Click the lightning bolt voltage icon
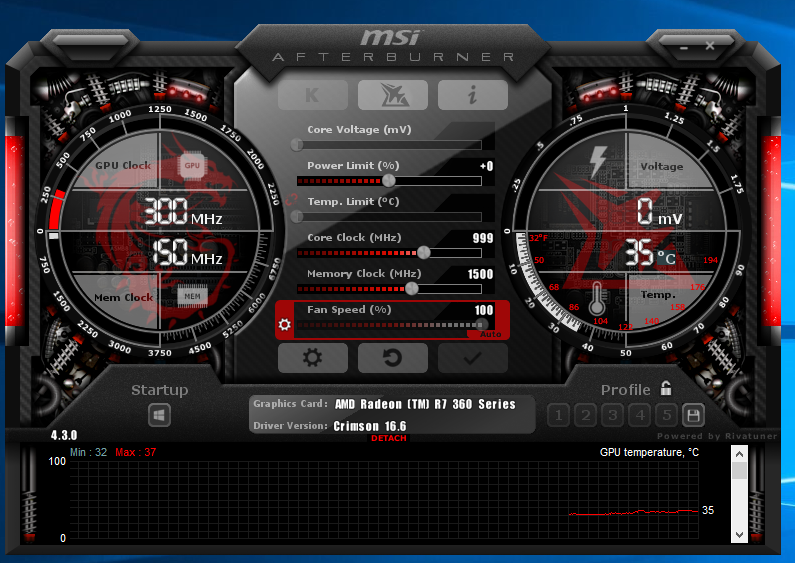The height and width of the screenshot is (565, 795). click(x=598, y=161)
